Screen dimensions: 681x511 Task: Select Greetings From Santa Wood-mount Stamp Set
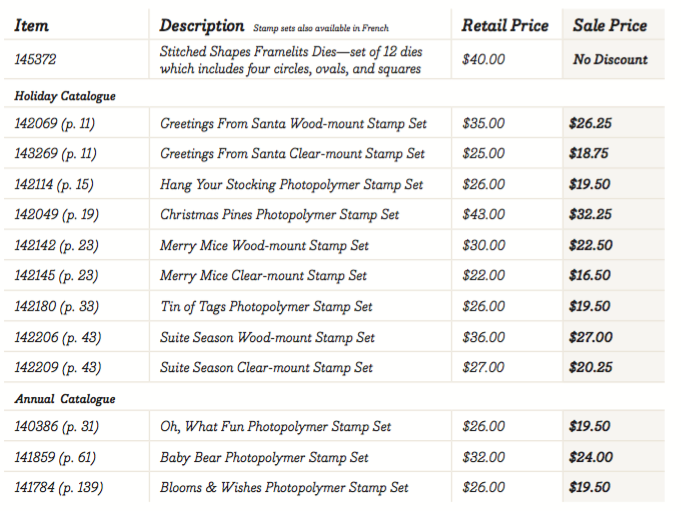coord(293,124)
